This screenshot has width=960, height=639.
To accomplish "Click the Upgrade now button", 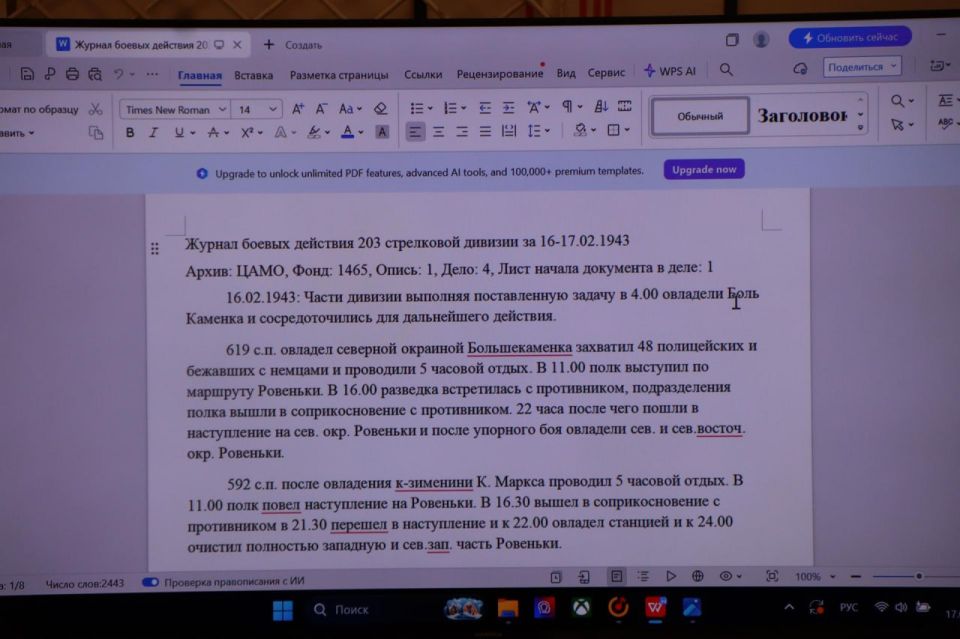I will 704,170.
